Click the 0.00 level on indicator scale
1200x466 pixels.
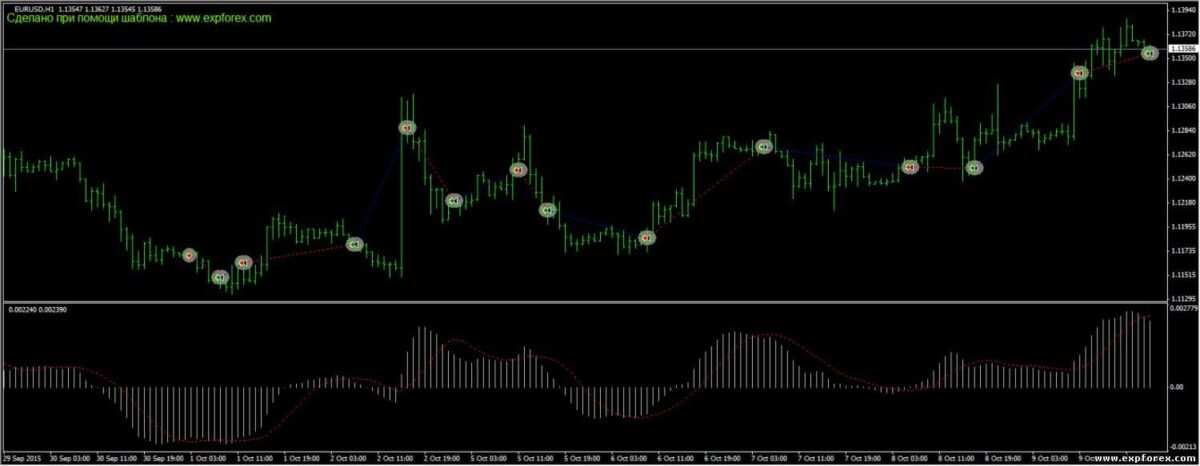tap(1176, 385)
